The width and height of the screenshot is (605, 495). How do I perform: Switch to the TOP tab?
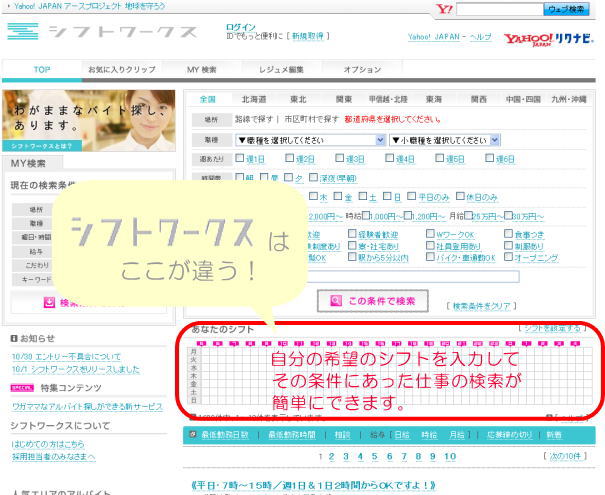(x=42, y=70)
